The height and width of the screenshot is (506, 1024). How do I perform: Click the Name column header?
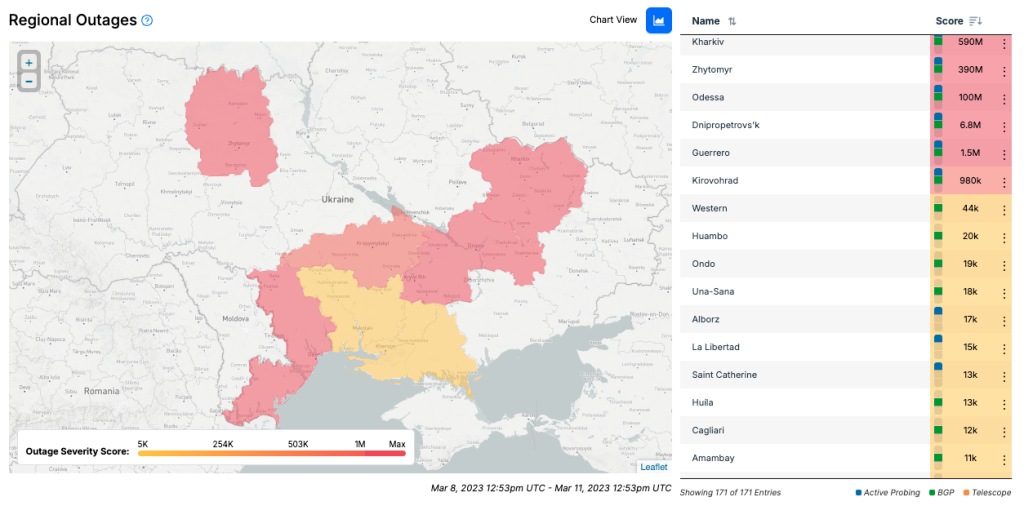pos(706,21)
